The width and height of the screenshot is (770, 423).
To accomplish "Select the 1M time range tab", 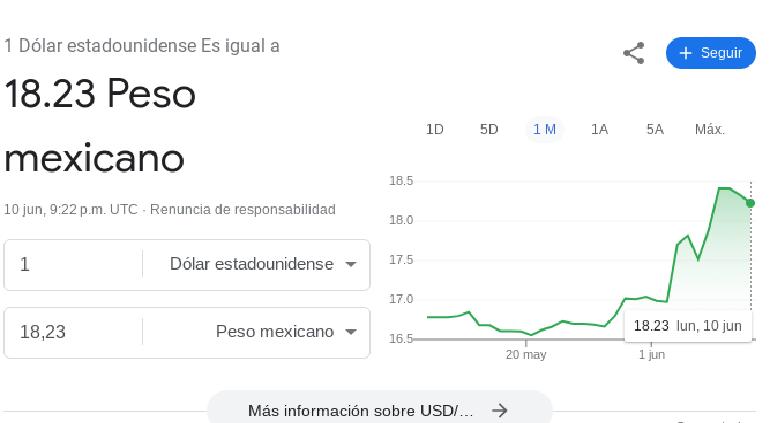I will pyautogui.click(x=544, y=129).
